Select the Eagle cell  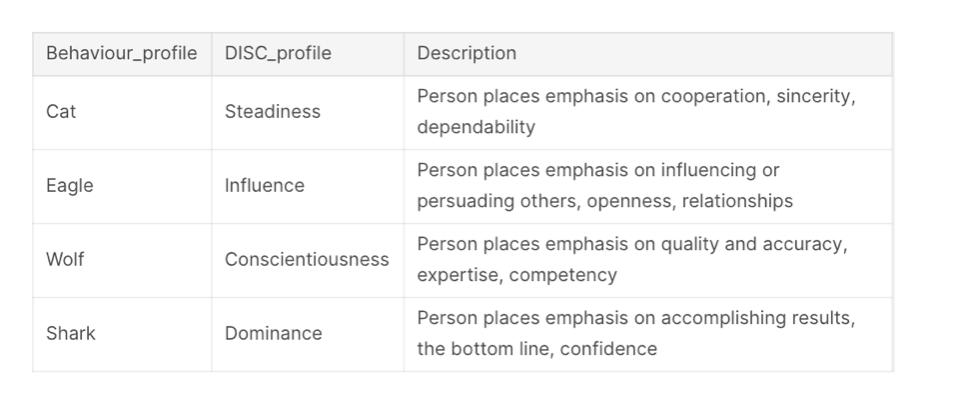point(122,186)
